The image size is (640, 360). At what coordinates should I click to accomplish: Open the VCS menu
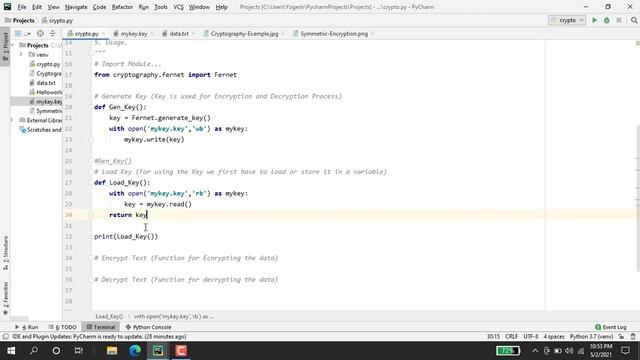(x=178, y=7)
